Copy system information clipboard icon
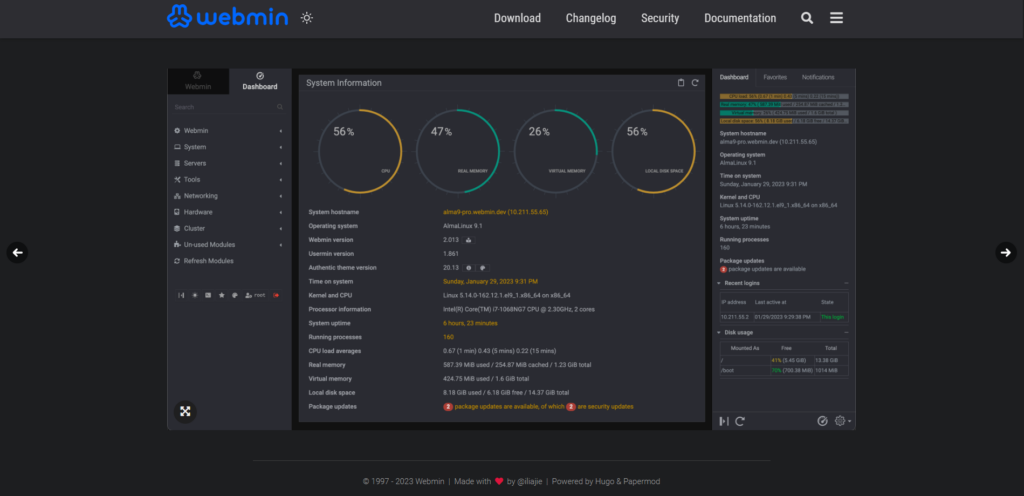This screenshot has height=496, width=1024. coord(681,83)
